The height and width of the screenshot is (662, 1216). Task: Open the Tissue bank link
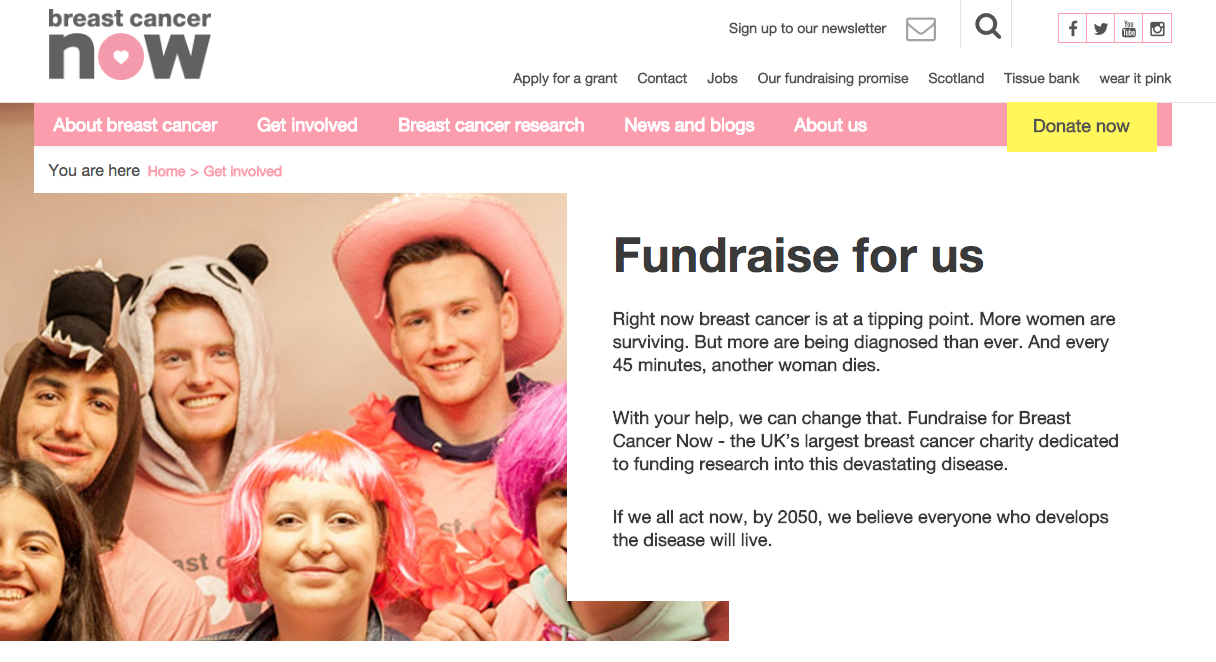click(1042, 78)
